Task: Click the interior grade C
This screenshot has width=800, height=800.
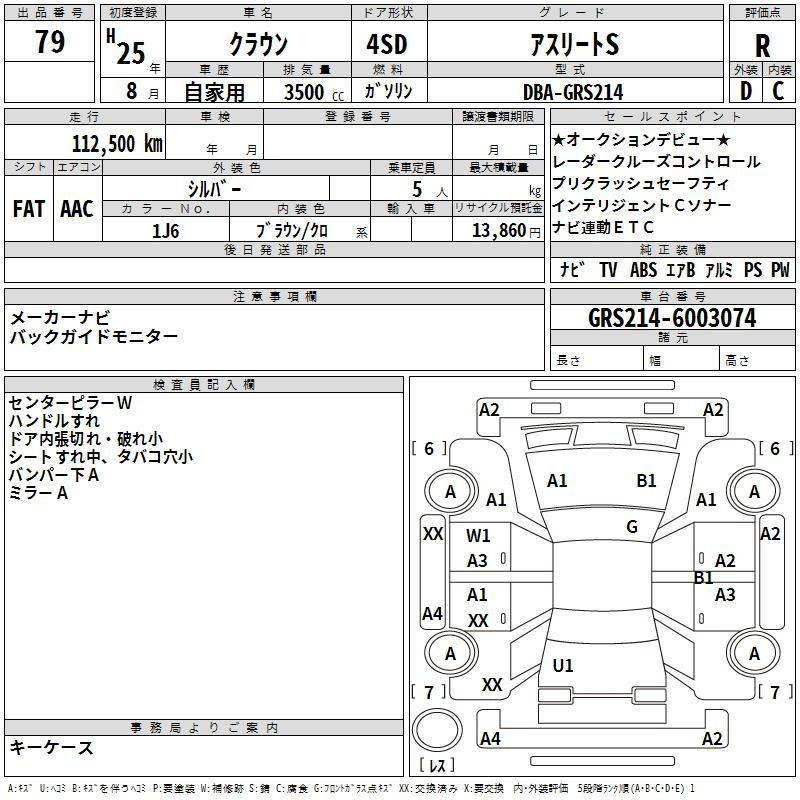Action: click(778, 91)
